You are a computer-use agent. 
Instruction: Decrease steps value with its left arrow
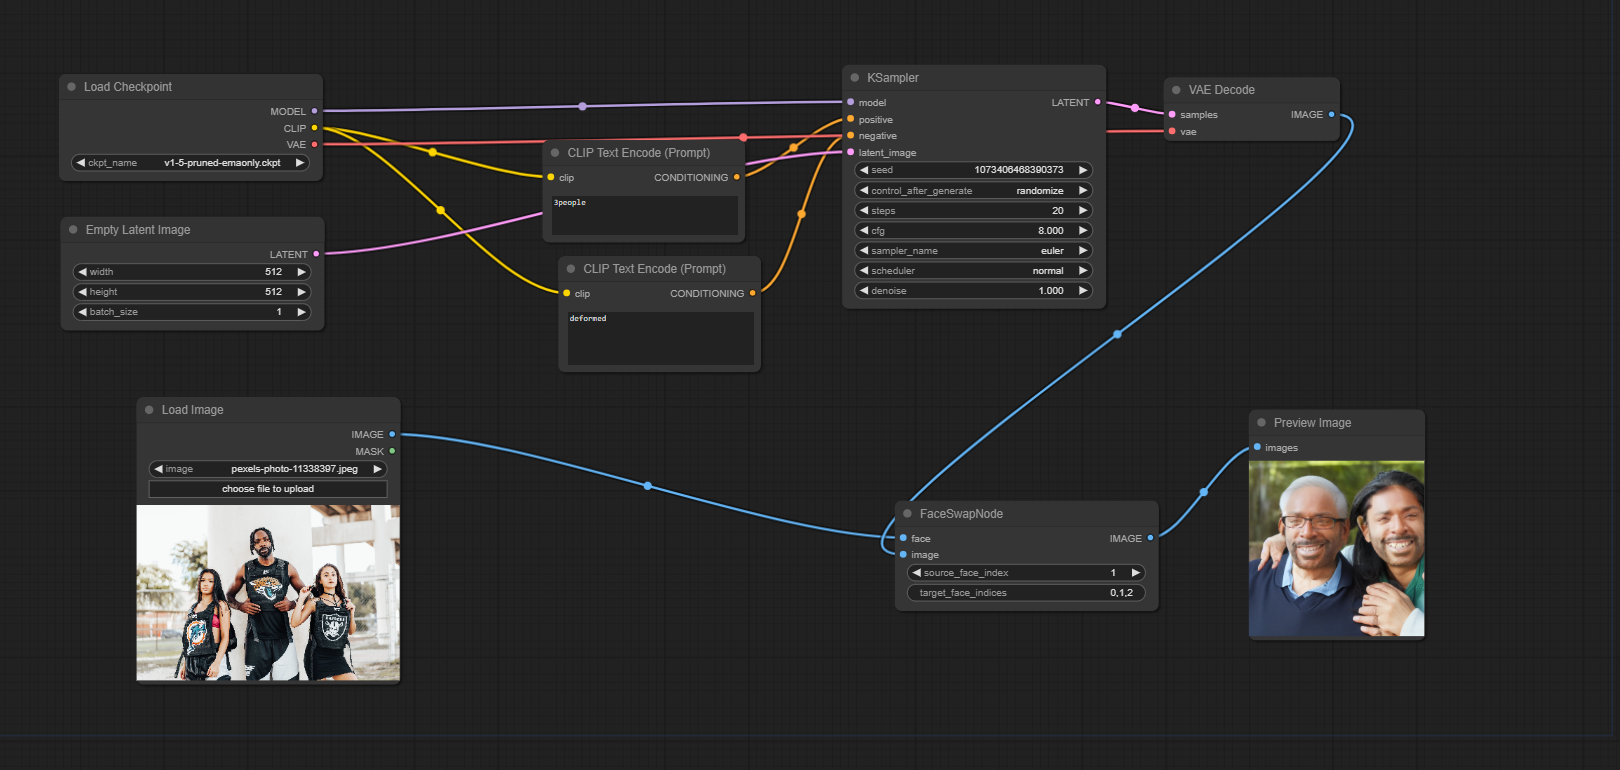pyautogui.click(x=864, y=210)
